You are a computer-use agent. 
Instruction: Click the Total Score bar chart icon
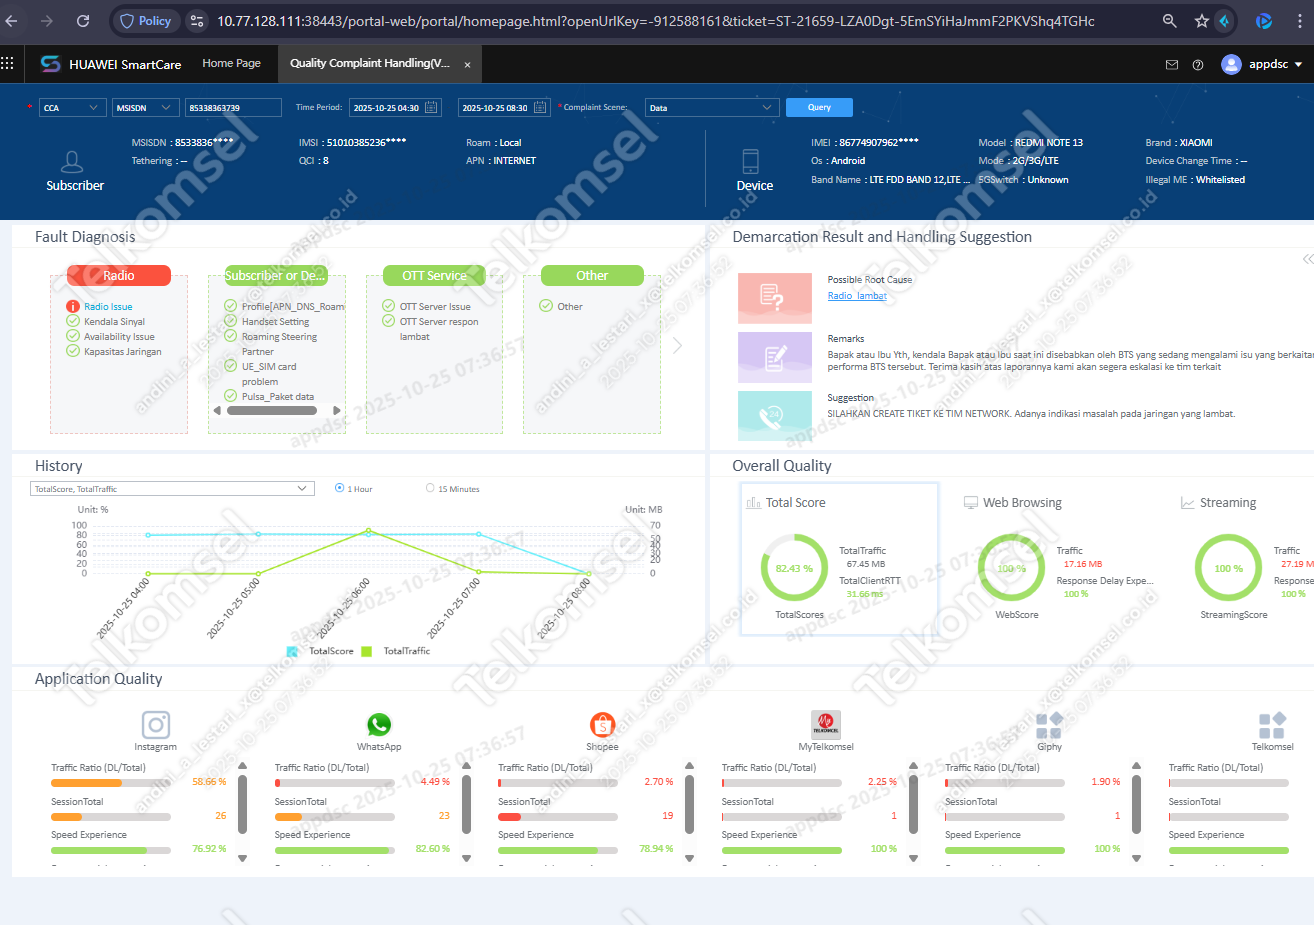click(x=753, y=503)
